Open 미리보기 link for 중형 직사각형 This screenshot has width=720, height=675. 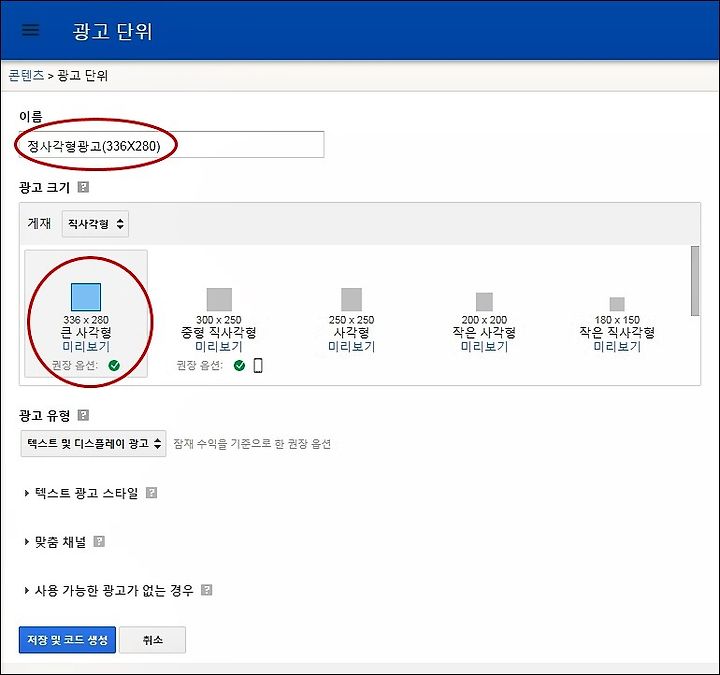219,347
